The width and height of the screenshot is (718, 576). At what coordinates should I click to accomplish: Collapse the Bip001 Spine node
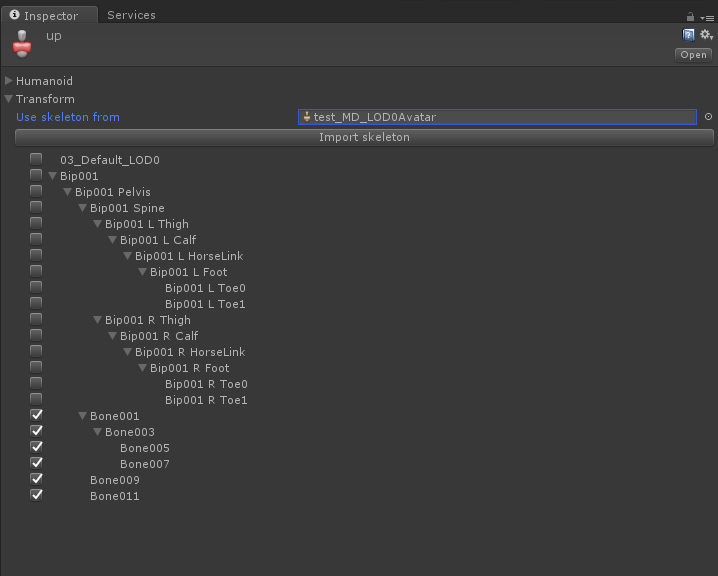click(x=82, y=208)
